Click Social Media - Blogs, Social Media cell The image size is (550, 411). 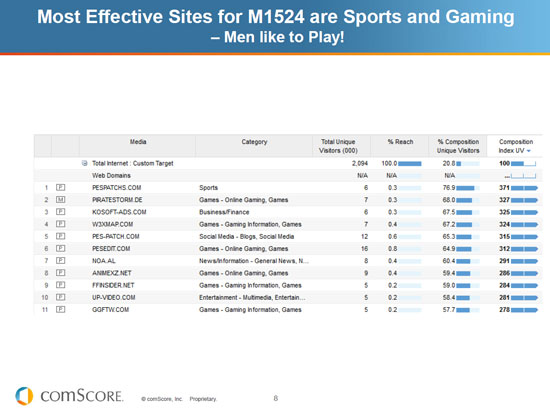coord(247,236)
